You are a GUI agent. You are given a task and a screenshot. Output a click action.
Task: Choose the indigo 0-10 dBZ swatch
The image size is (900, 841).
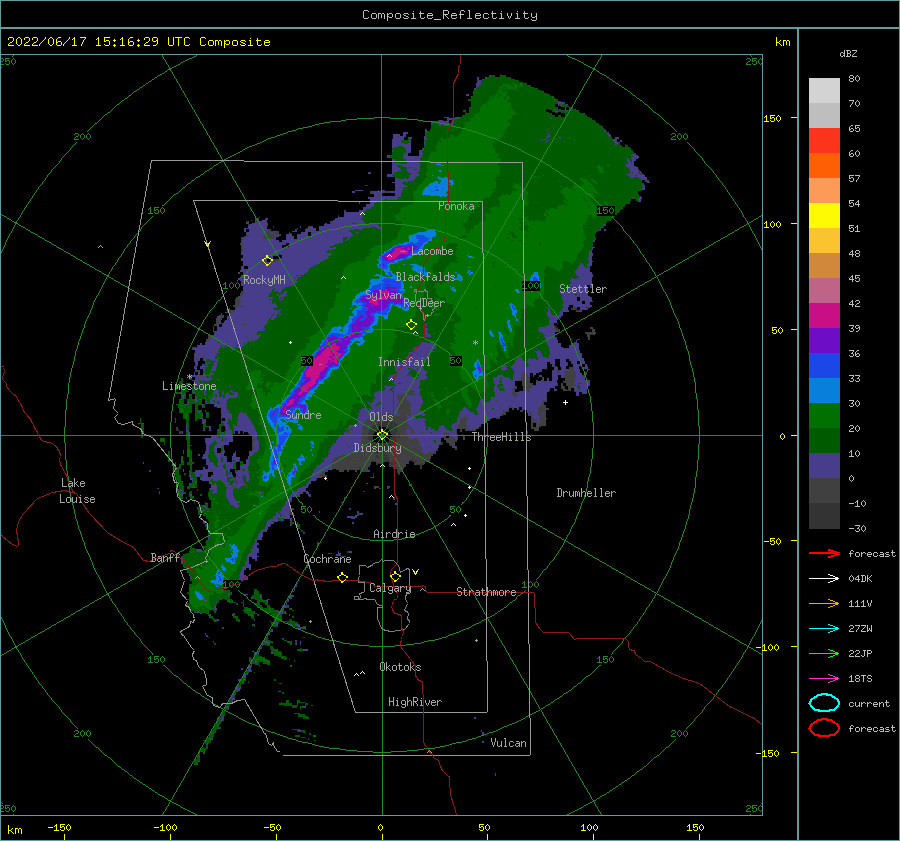824,466
